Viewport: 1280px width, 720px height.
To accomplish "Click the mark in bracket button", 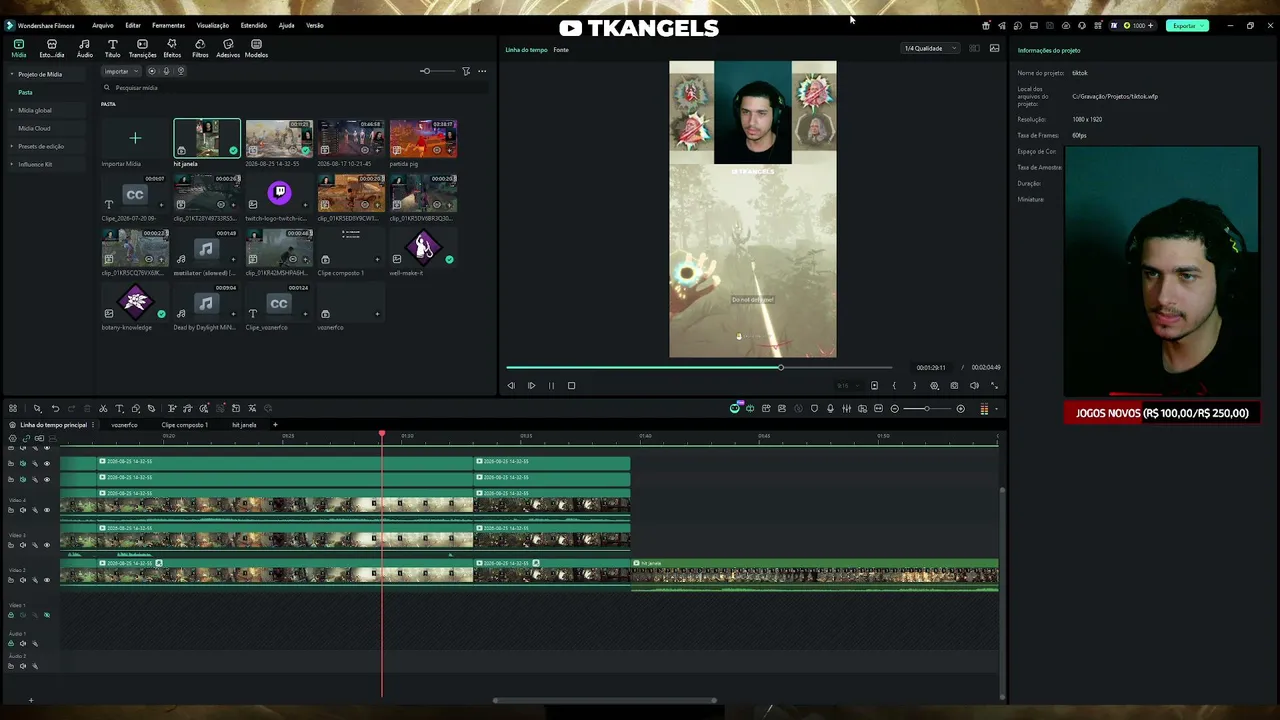I will click(x=894, y=385).
